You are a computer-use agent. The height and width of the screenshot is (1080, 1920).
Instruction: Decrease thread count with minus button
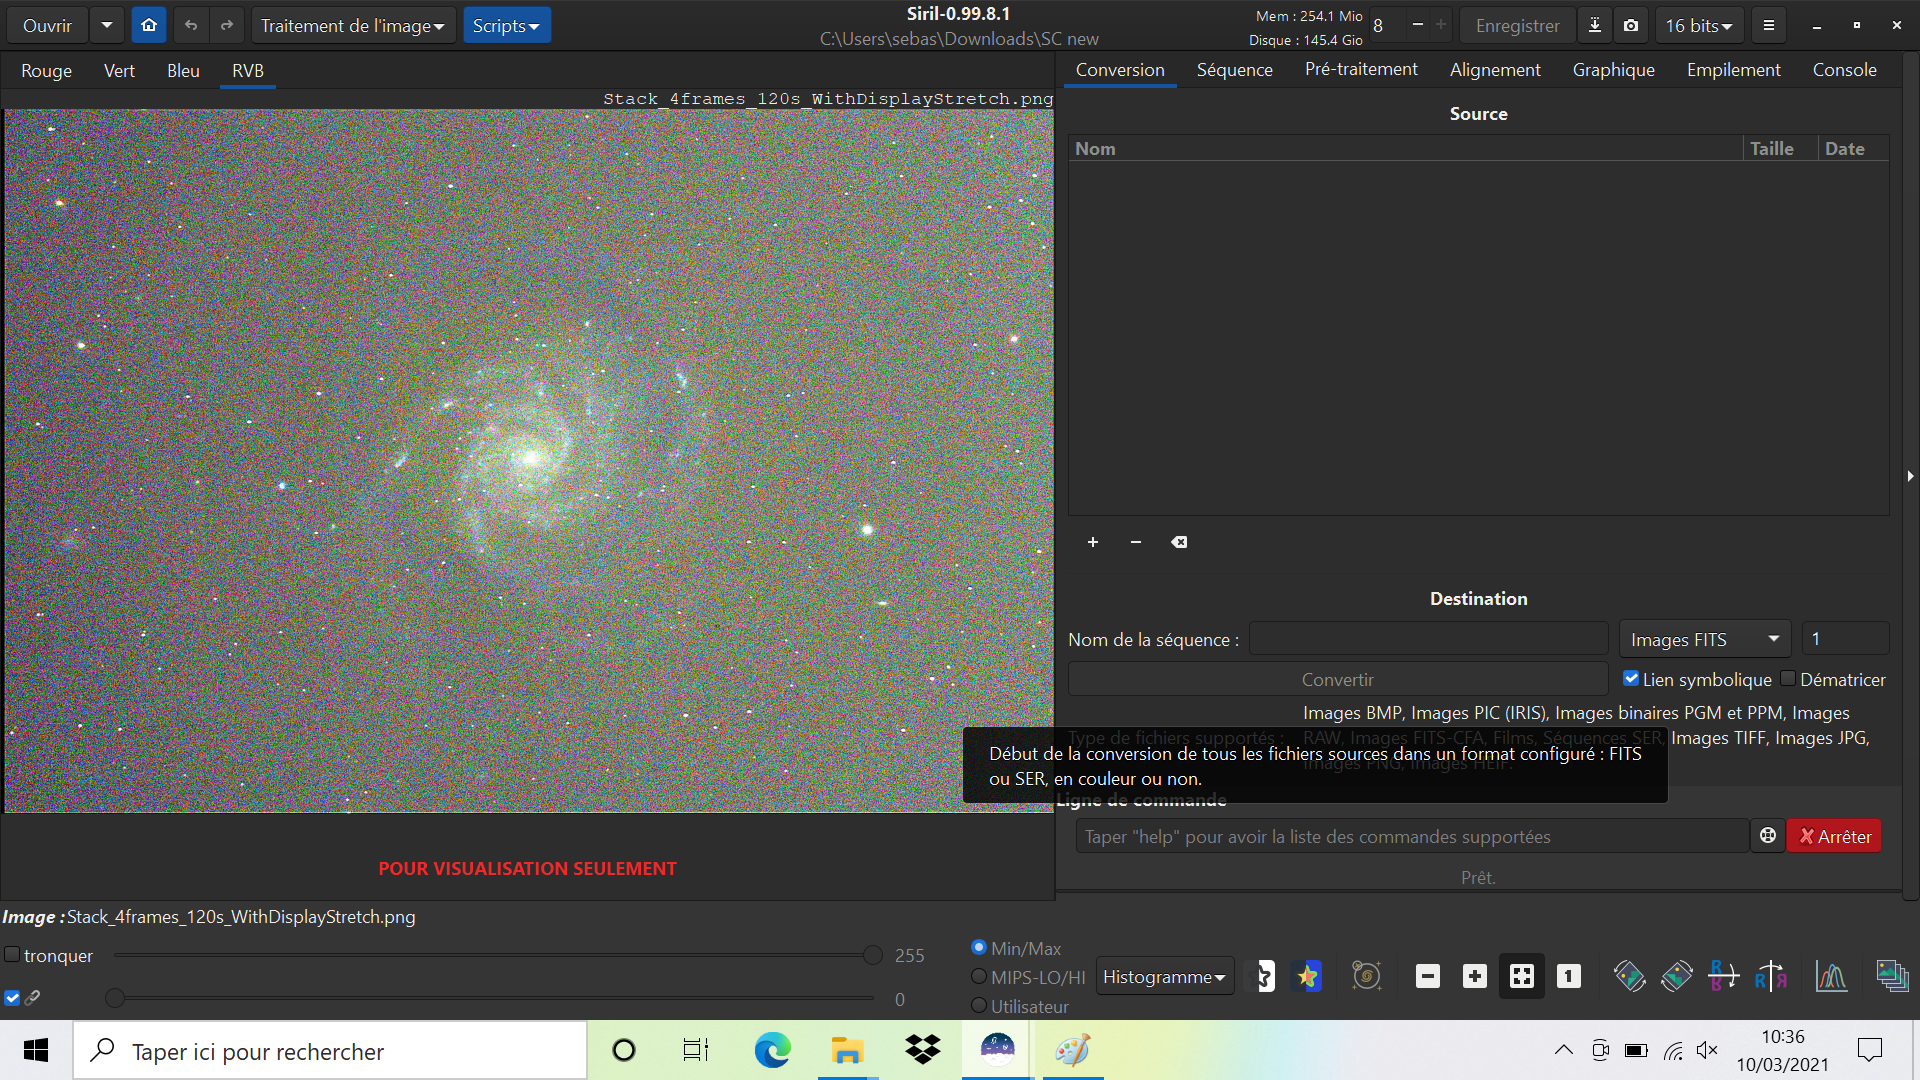[1417, 25]
